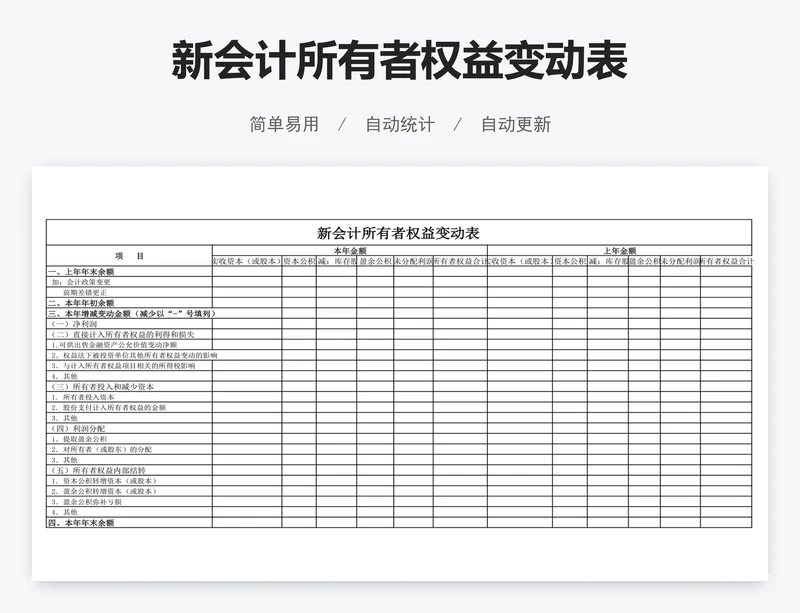Select 所有者权益合计 header under 本年金额
Screen dimensions: 800x613
(460, 261)
